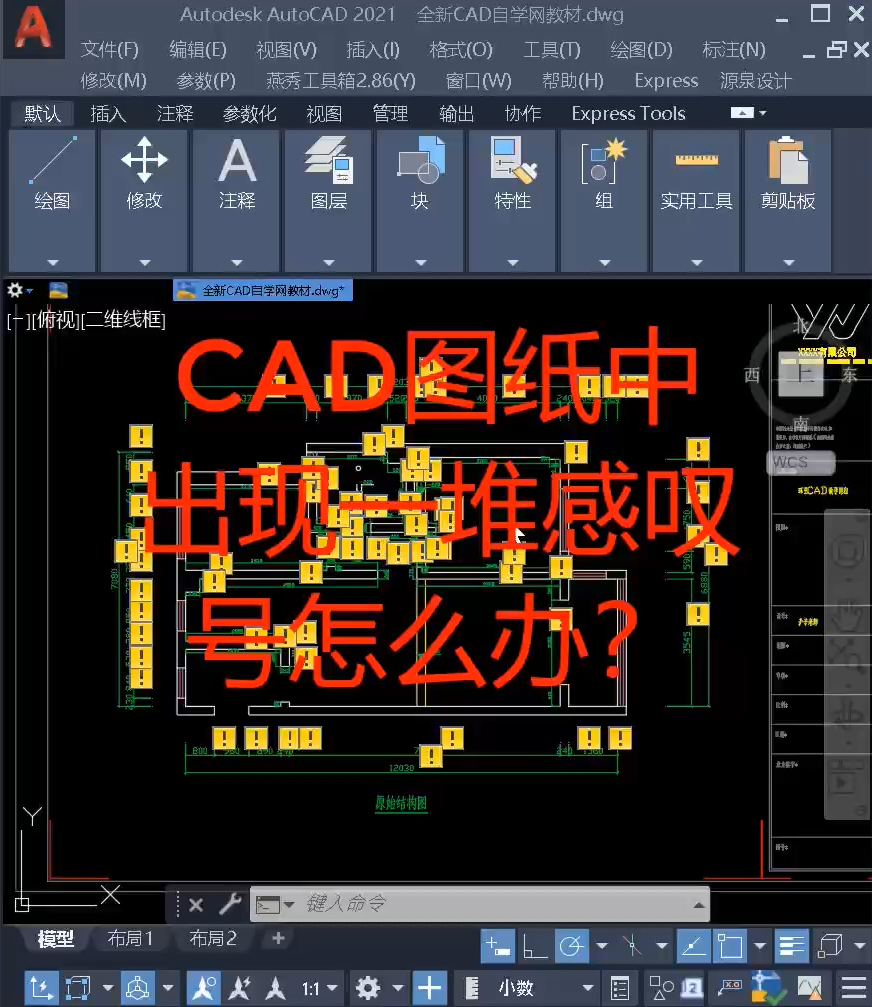Open quick properties list icon

tap(620, 988)
